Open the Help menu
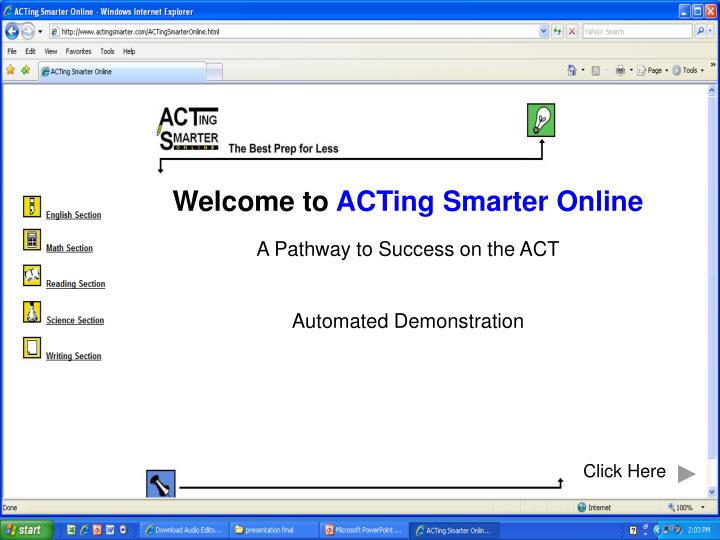The height and width of the screenshot is (540, 720). pos(129,51)
